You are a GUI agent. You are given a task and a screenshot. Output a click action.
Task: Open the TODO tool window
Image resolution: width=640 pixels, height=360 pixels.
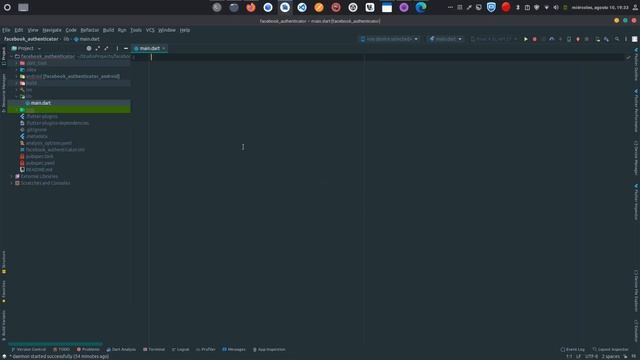tap(61, 349)
